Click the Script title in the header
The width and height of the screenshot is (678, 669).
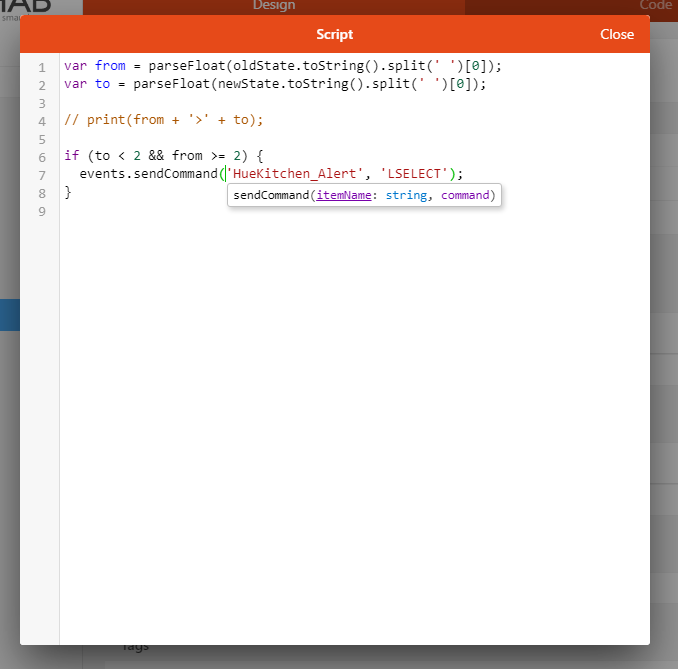pos(334,34)
